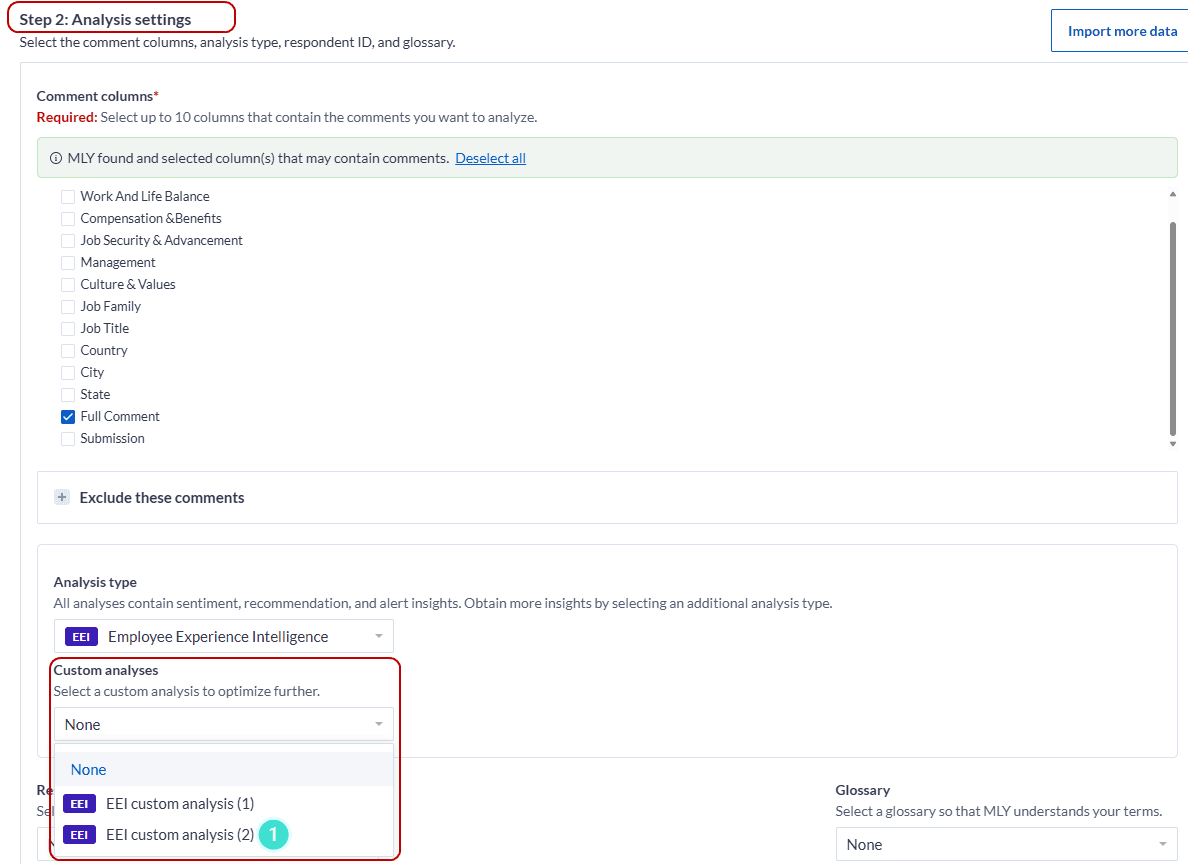This screenshot has width=1188, height=864.
Task: Click the Comment columns heading
Action: pos(95,96)
